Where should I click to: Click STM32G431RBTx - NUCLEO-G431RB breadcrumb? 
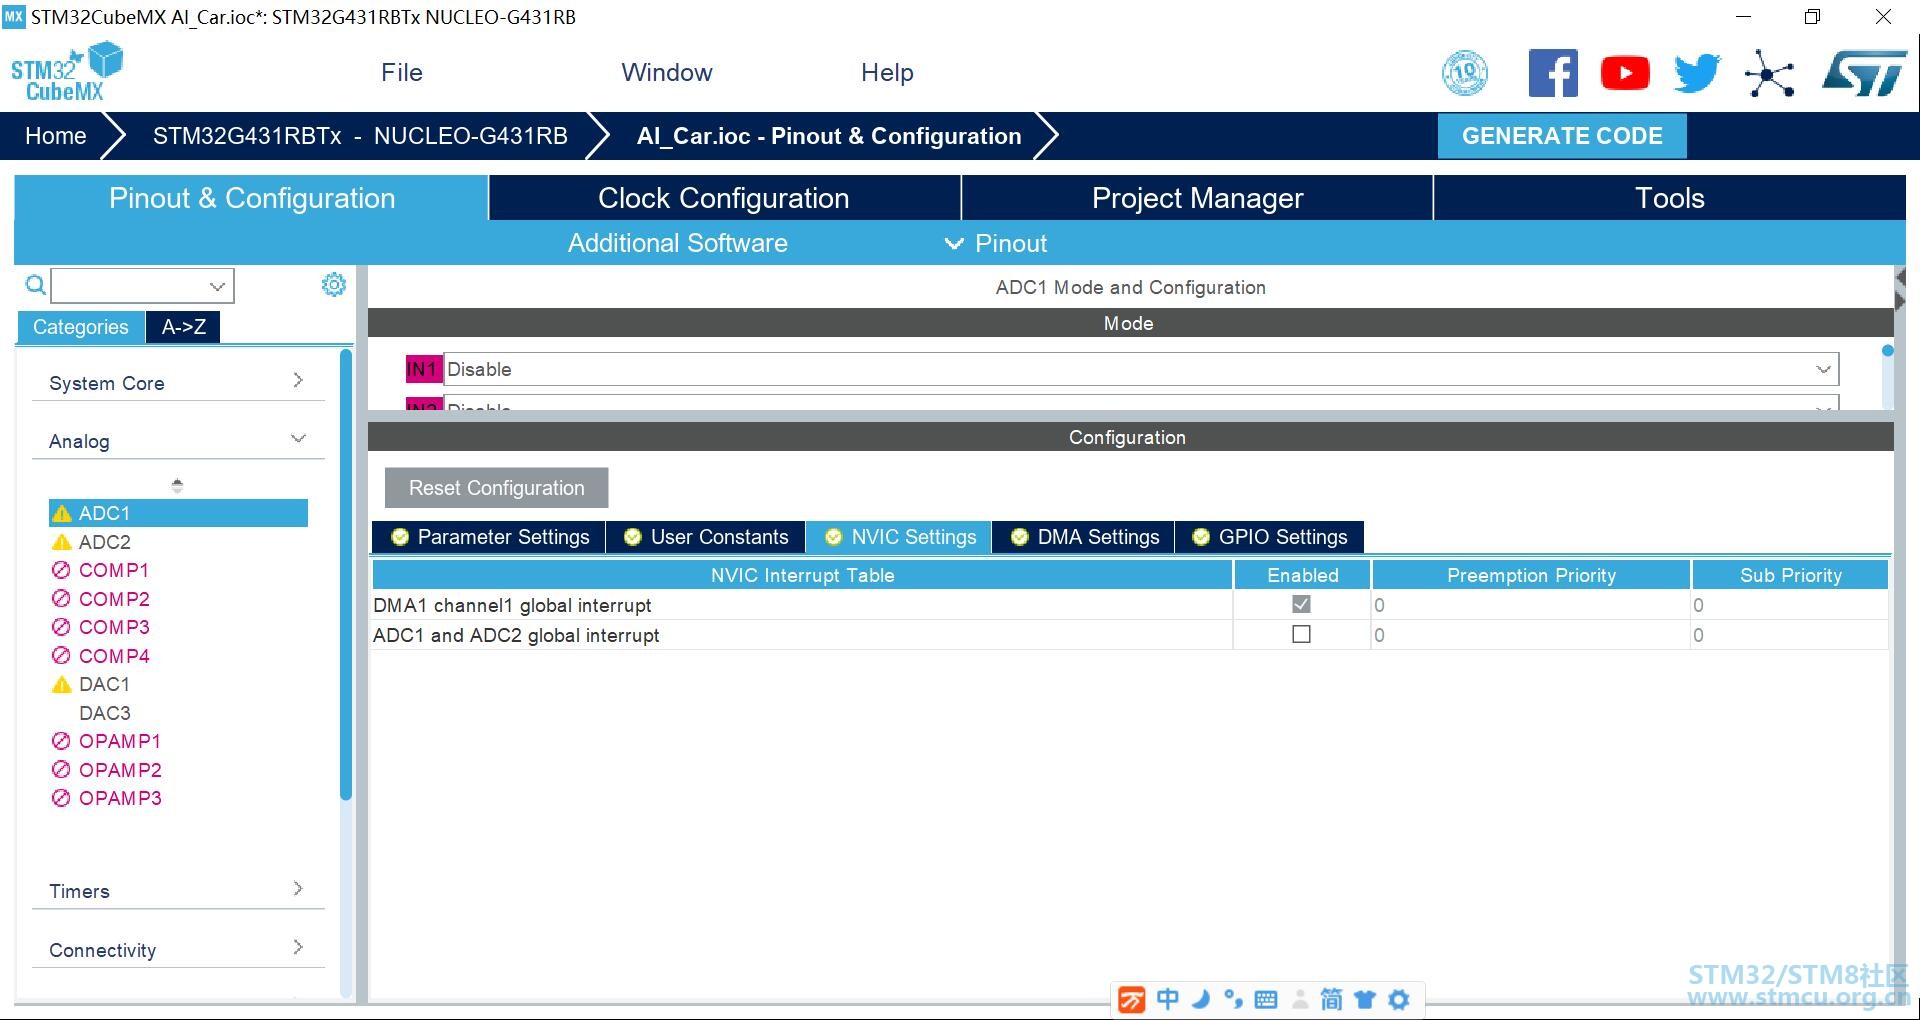point(360,136)
